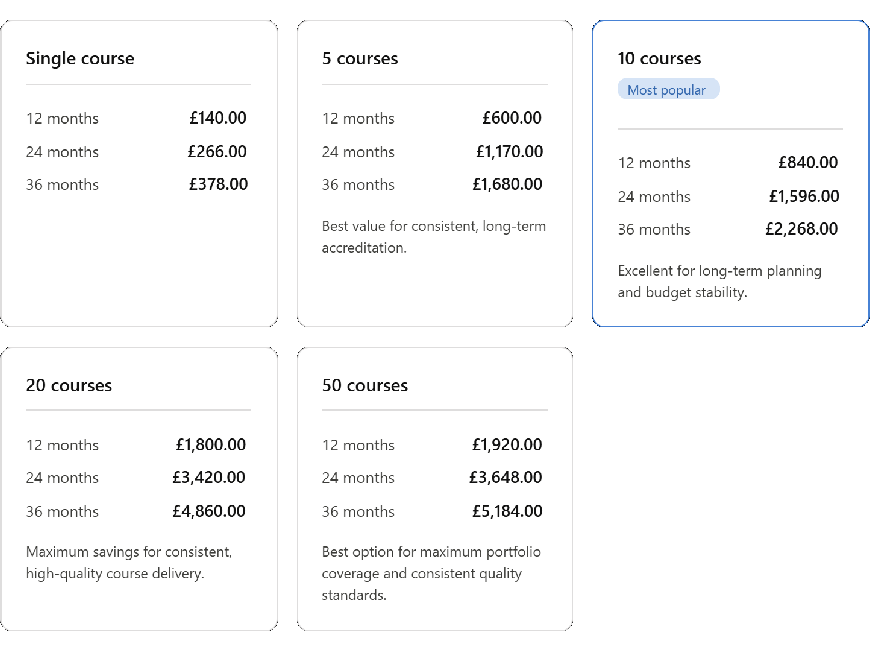Choose the £4,860.00 36-month price
870x650 pixels.
pos(209,511)
